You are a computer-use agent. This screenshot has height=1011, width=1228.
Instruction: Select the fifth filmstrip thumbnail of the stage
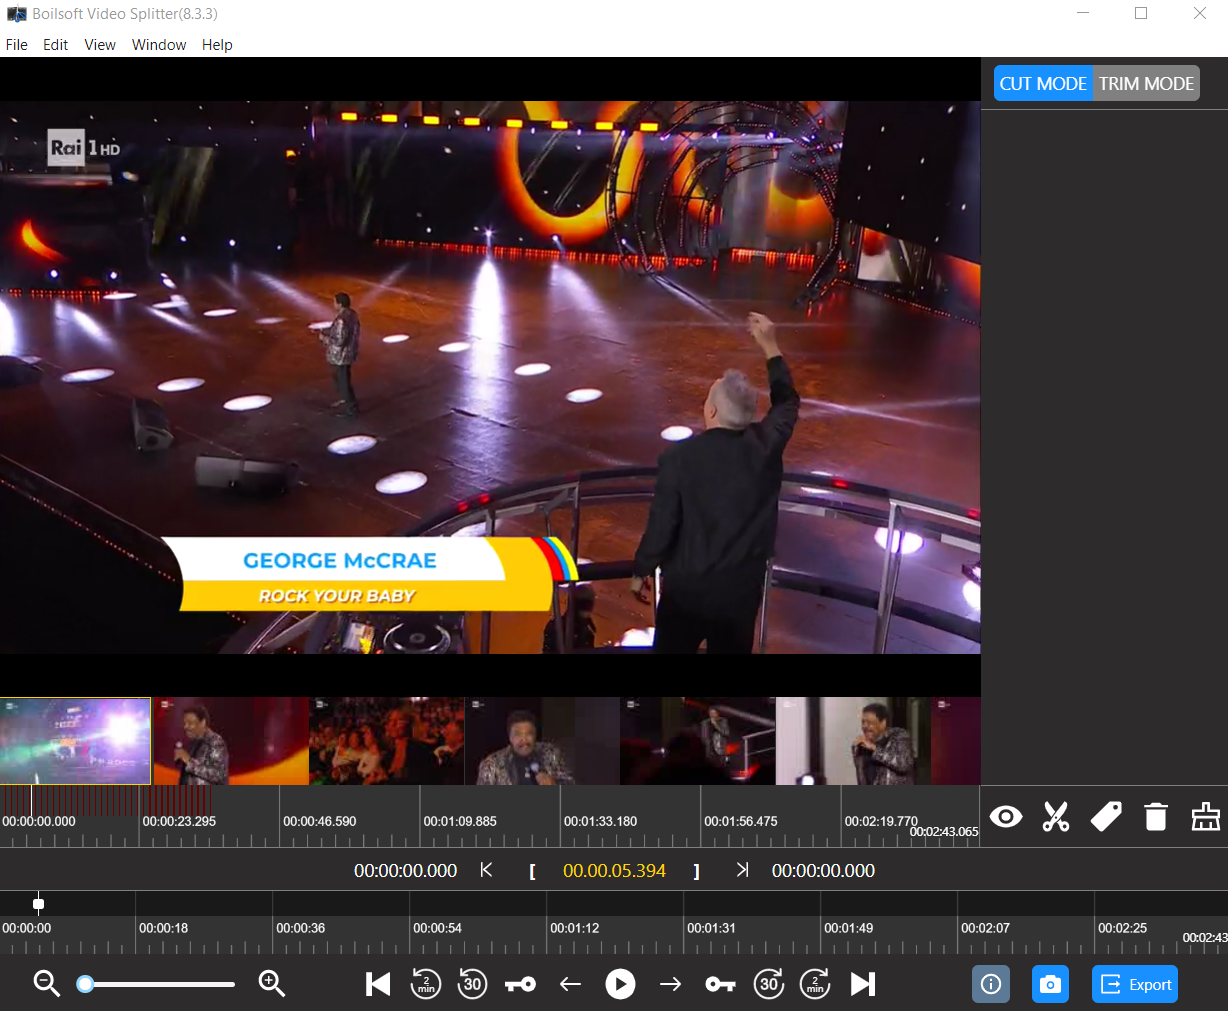click(x=698, y=741)
